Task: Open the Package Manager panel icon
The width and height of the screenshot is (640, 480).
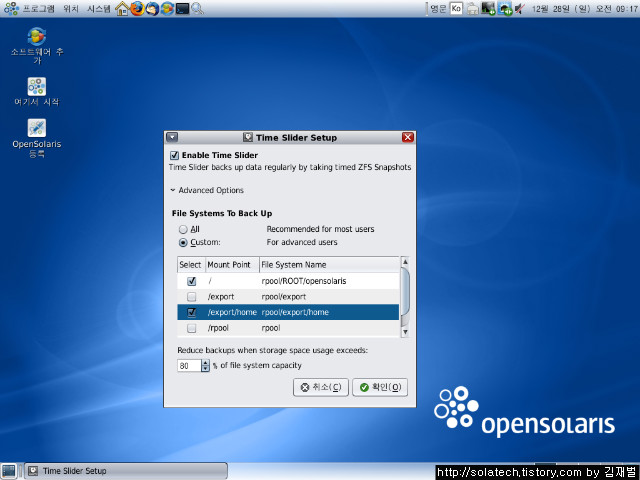Action: pos(167,8)
